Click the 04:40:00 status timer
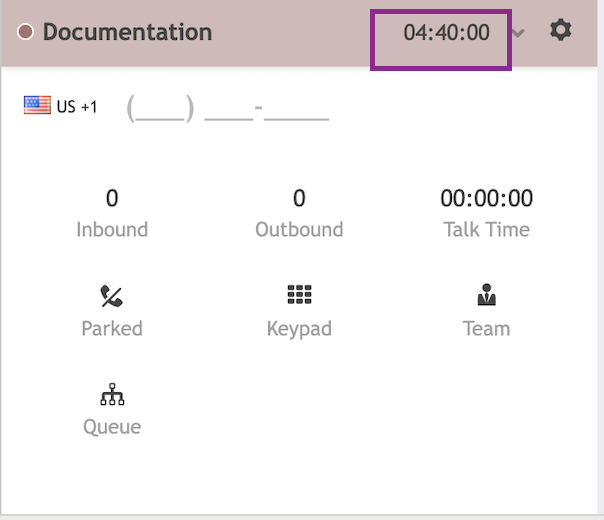Image resolution: width=604 pixels, height=520 pixels. 446,32
